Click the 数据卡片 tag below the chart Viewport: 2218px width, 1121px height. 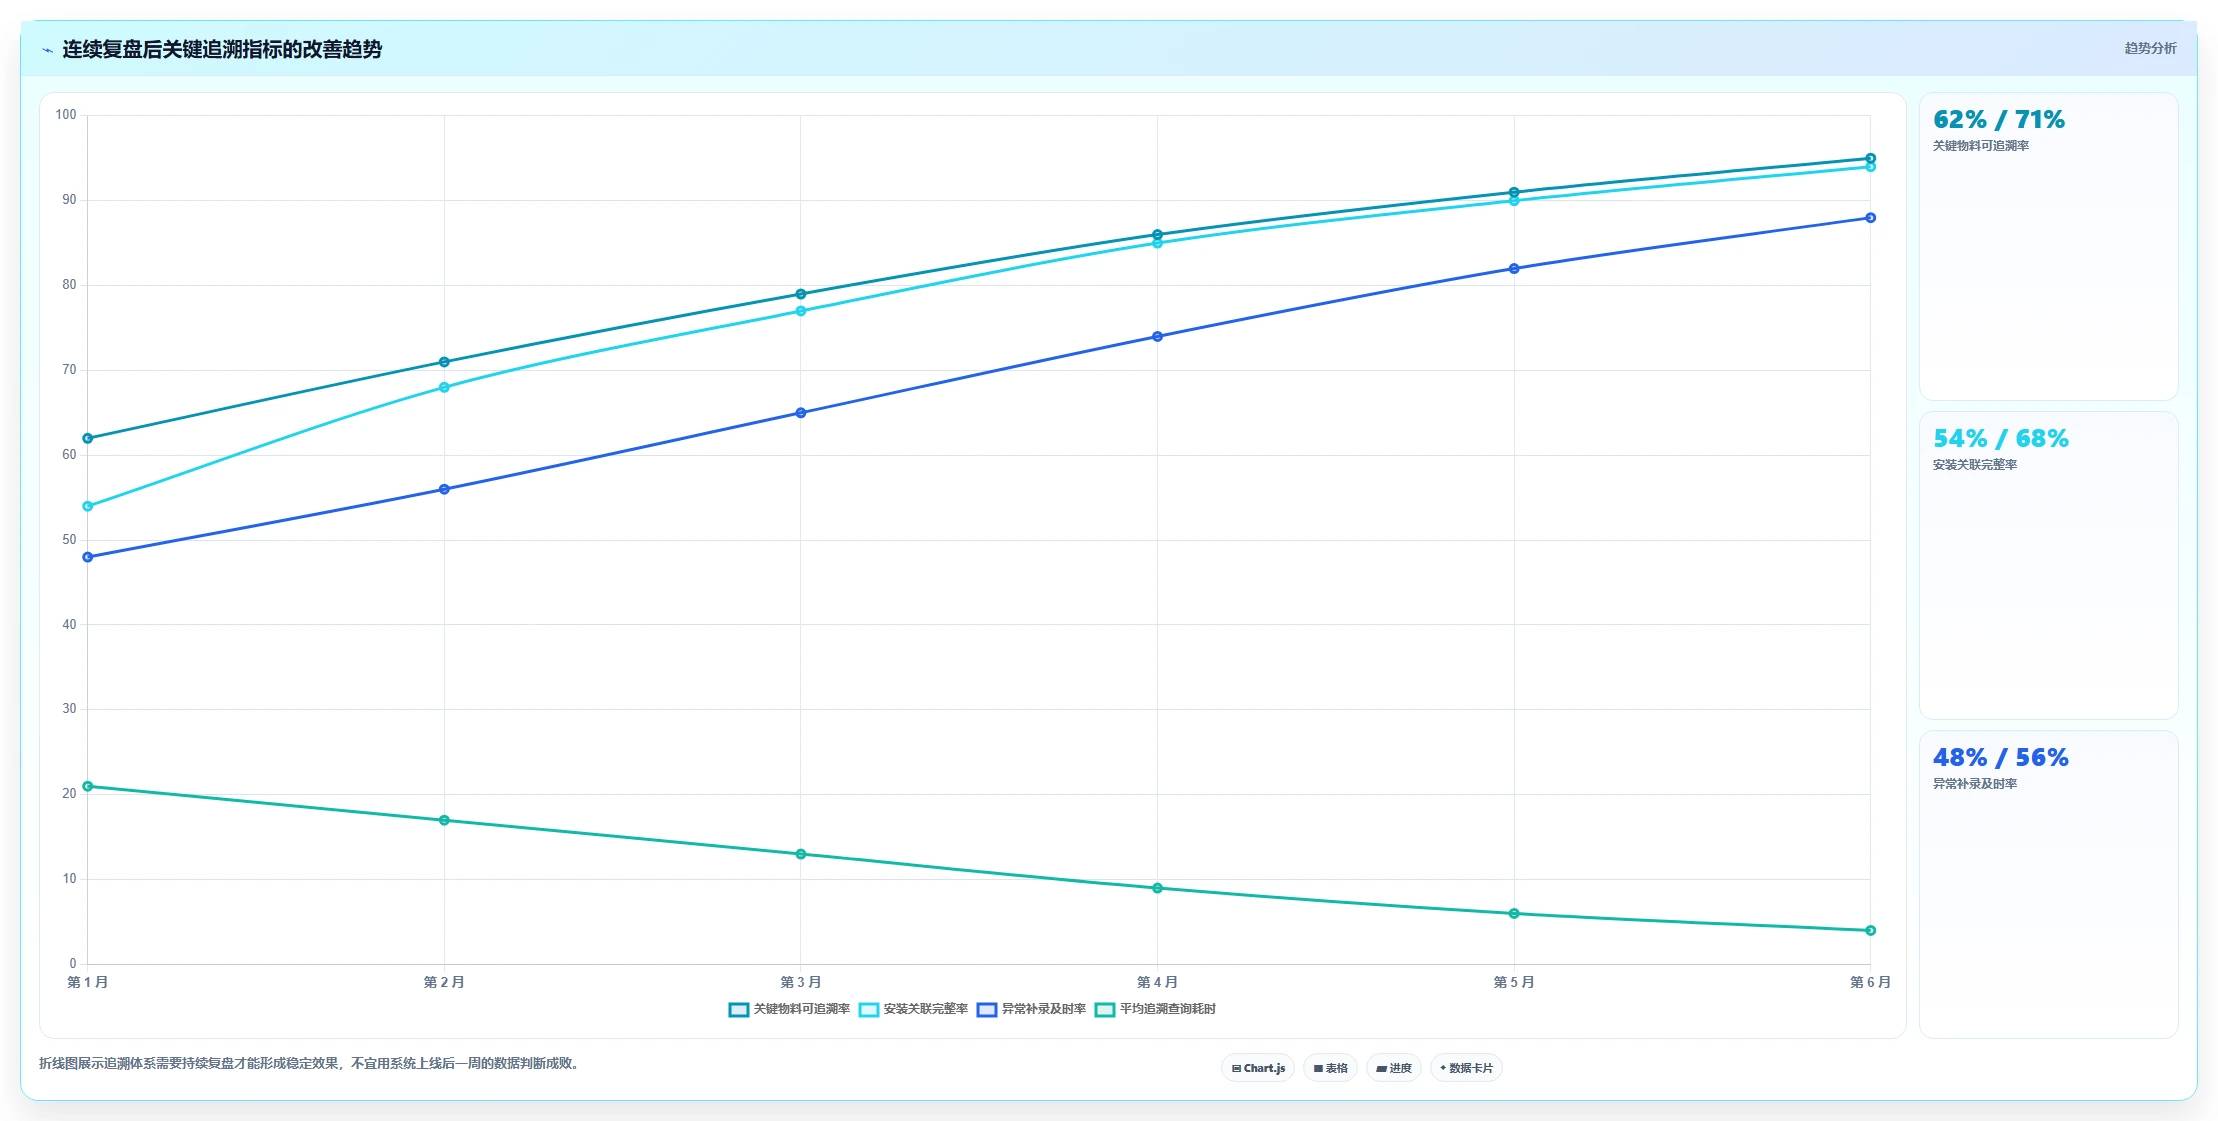(1466, 1068)
